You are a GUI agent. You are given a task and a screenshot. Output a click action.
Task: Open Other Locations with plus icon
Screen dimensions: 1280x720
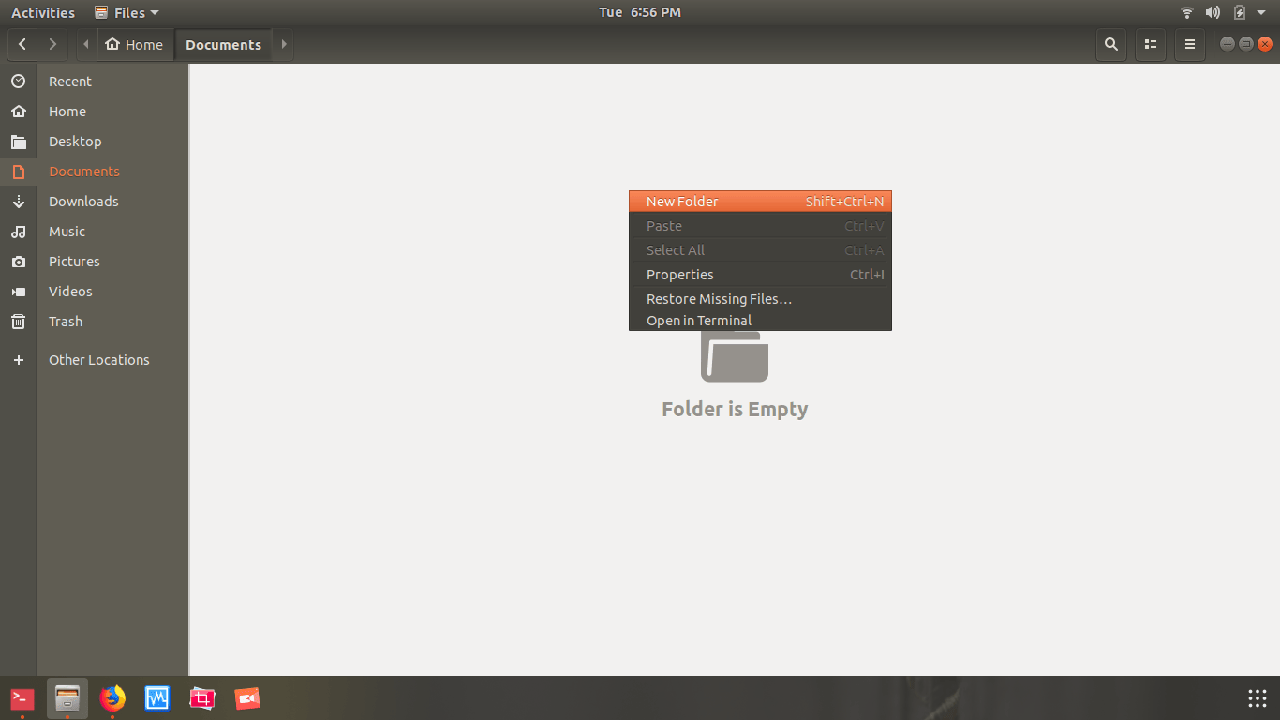[18, 360]
